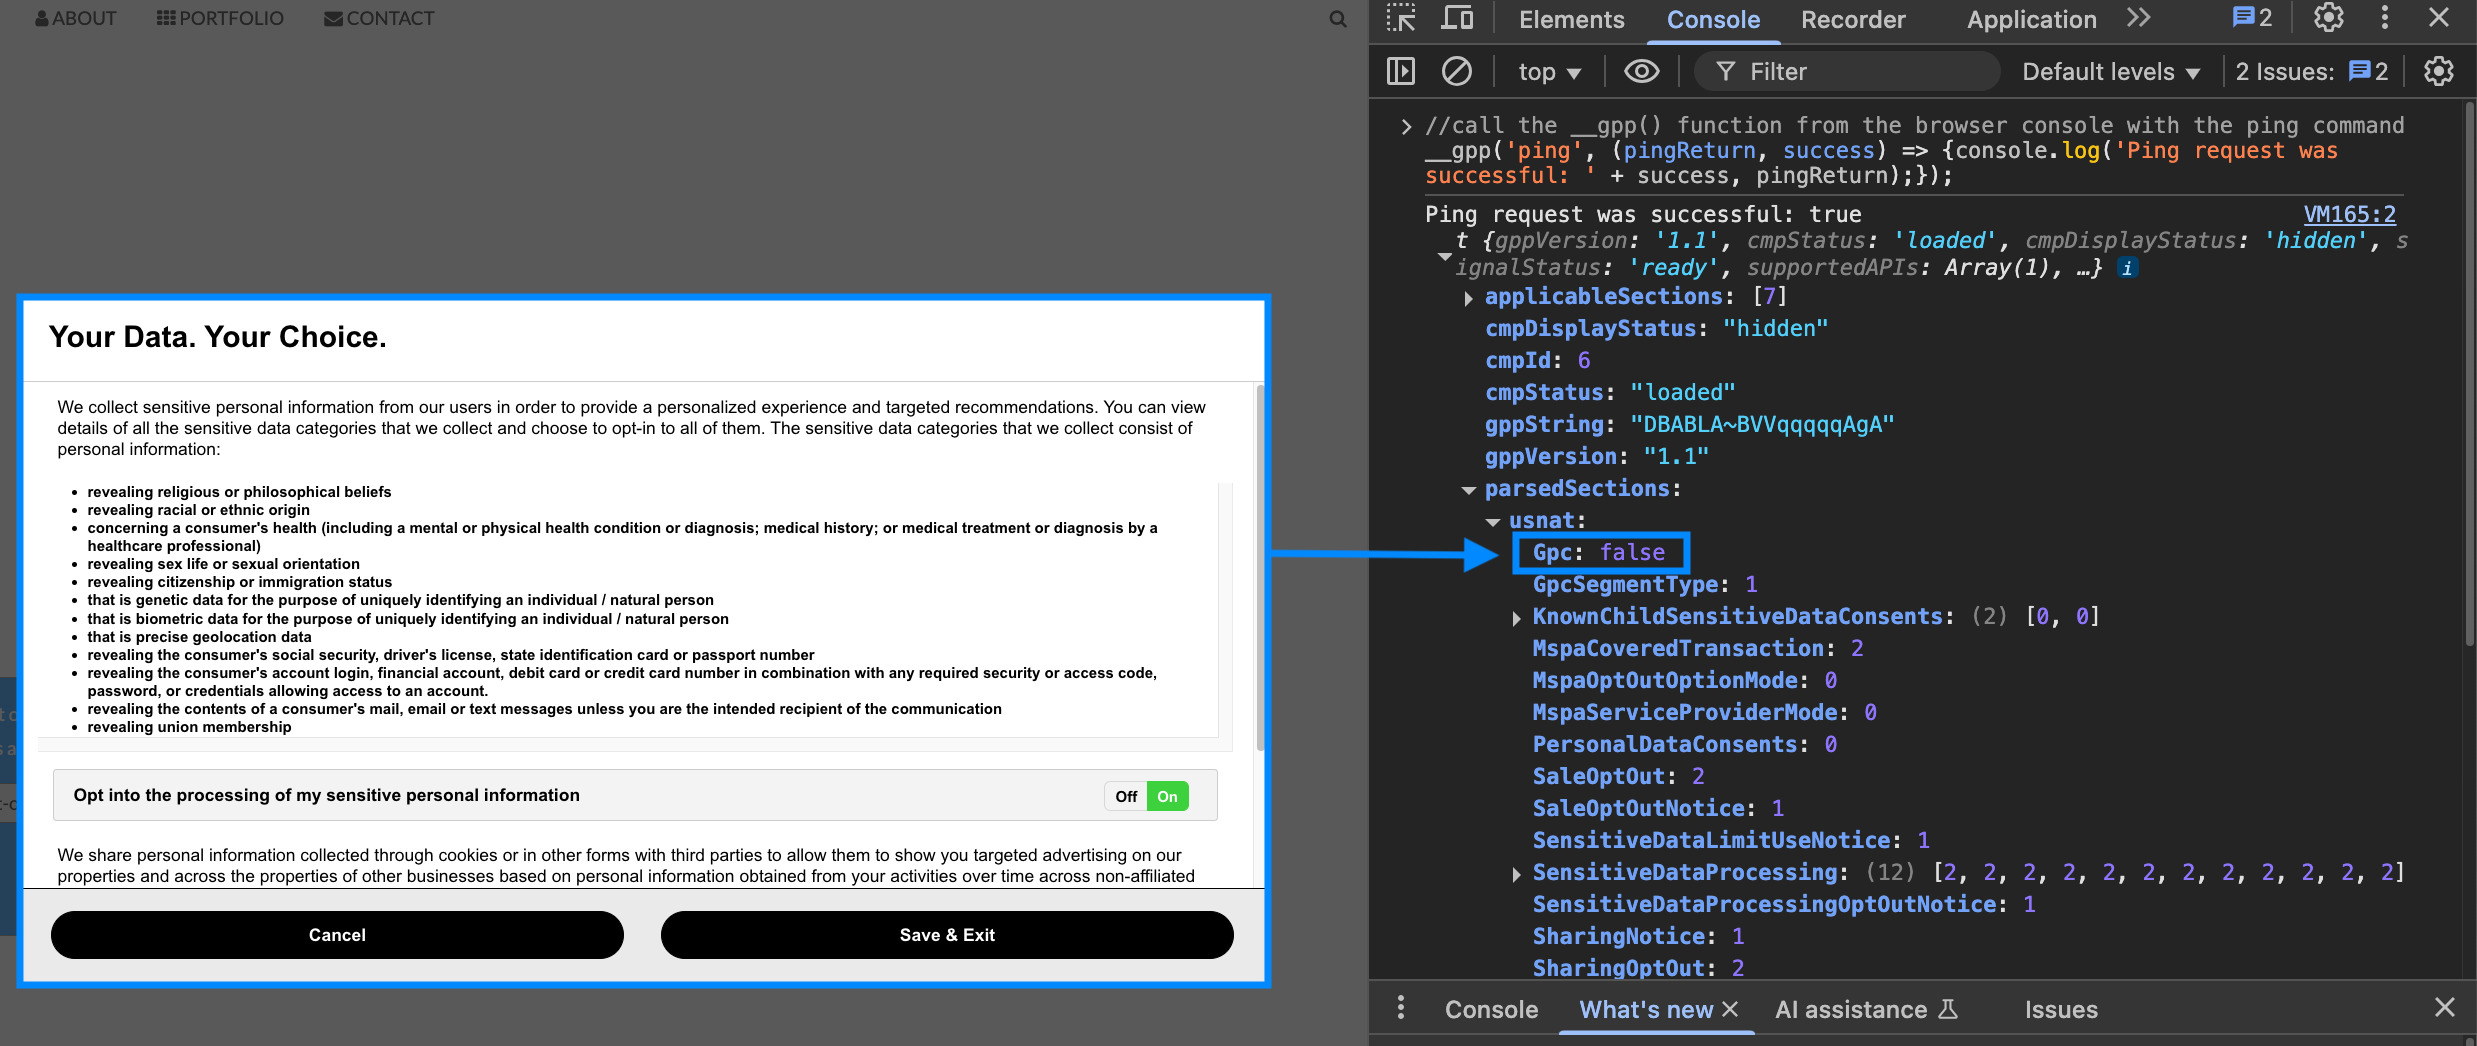Close the DevTools panel
The width and height of the screenshot is (2477, 1046).
[x=2439, y=18]
